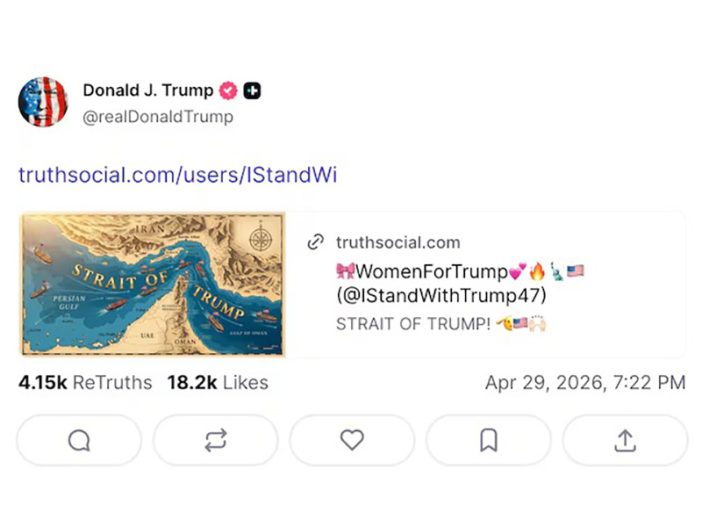Click the red verified badge
Screen dimensions: 702x526
coord(228,91)
